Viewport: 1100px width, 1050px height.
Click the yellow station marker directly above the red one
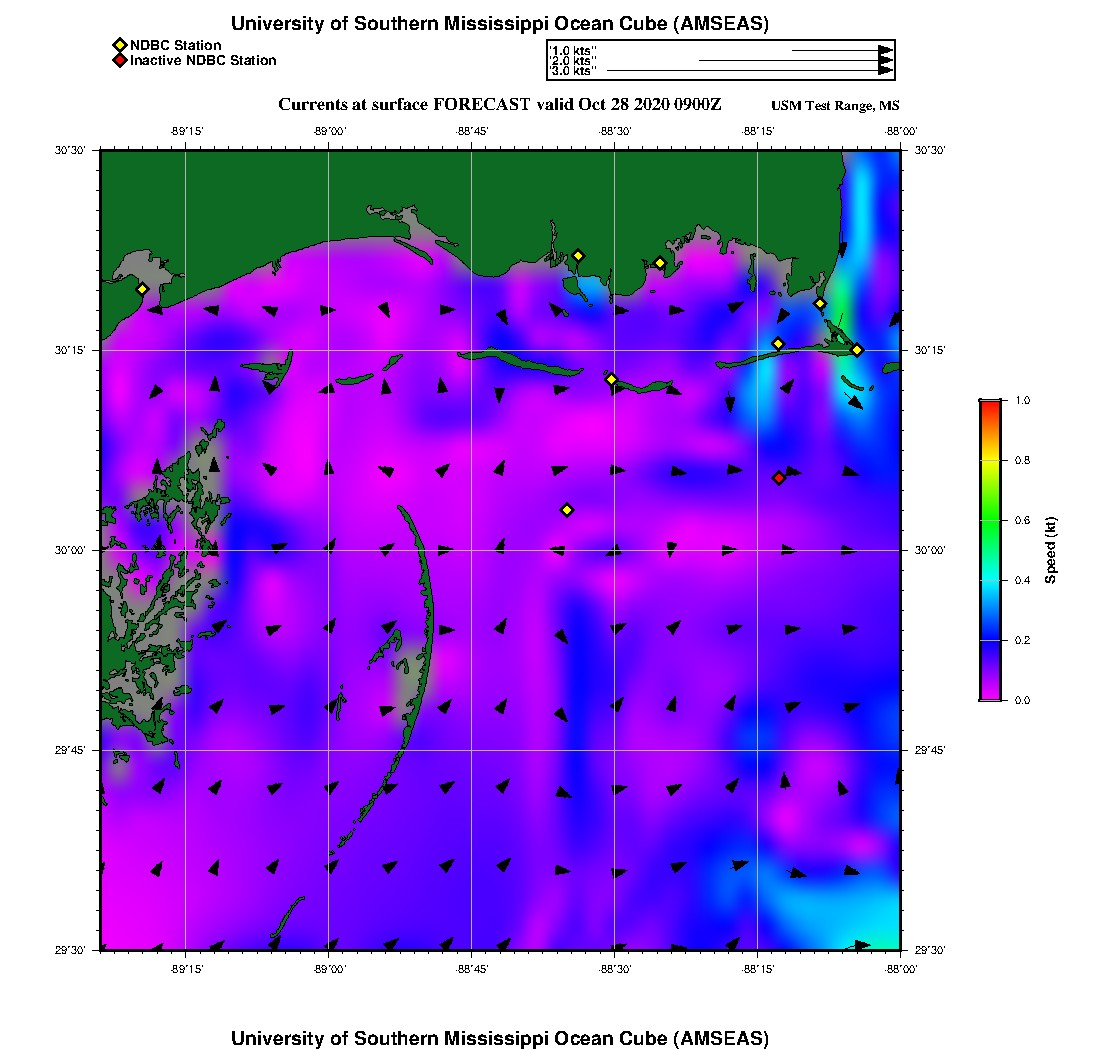(778, 344)
